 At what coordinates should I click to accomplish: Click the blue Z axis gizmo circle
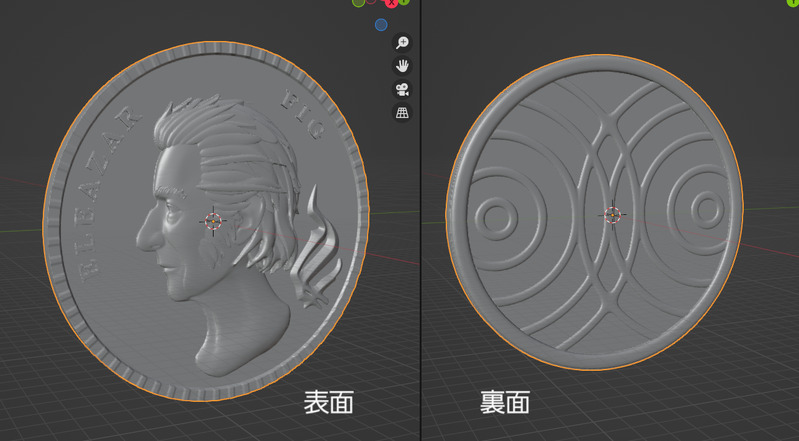(381, 24)
